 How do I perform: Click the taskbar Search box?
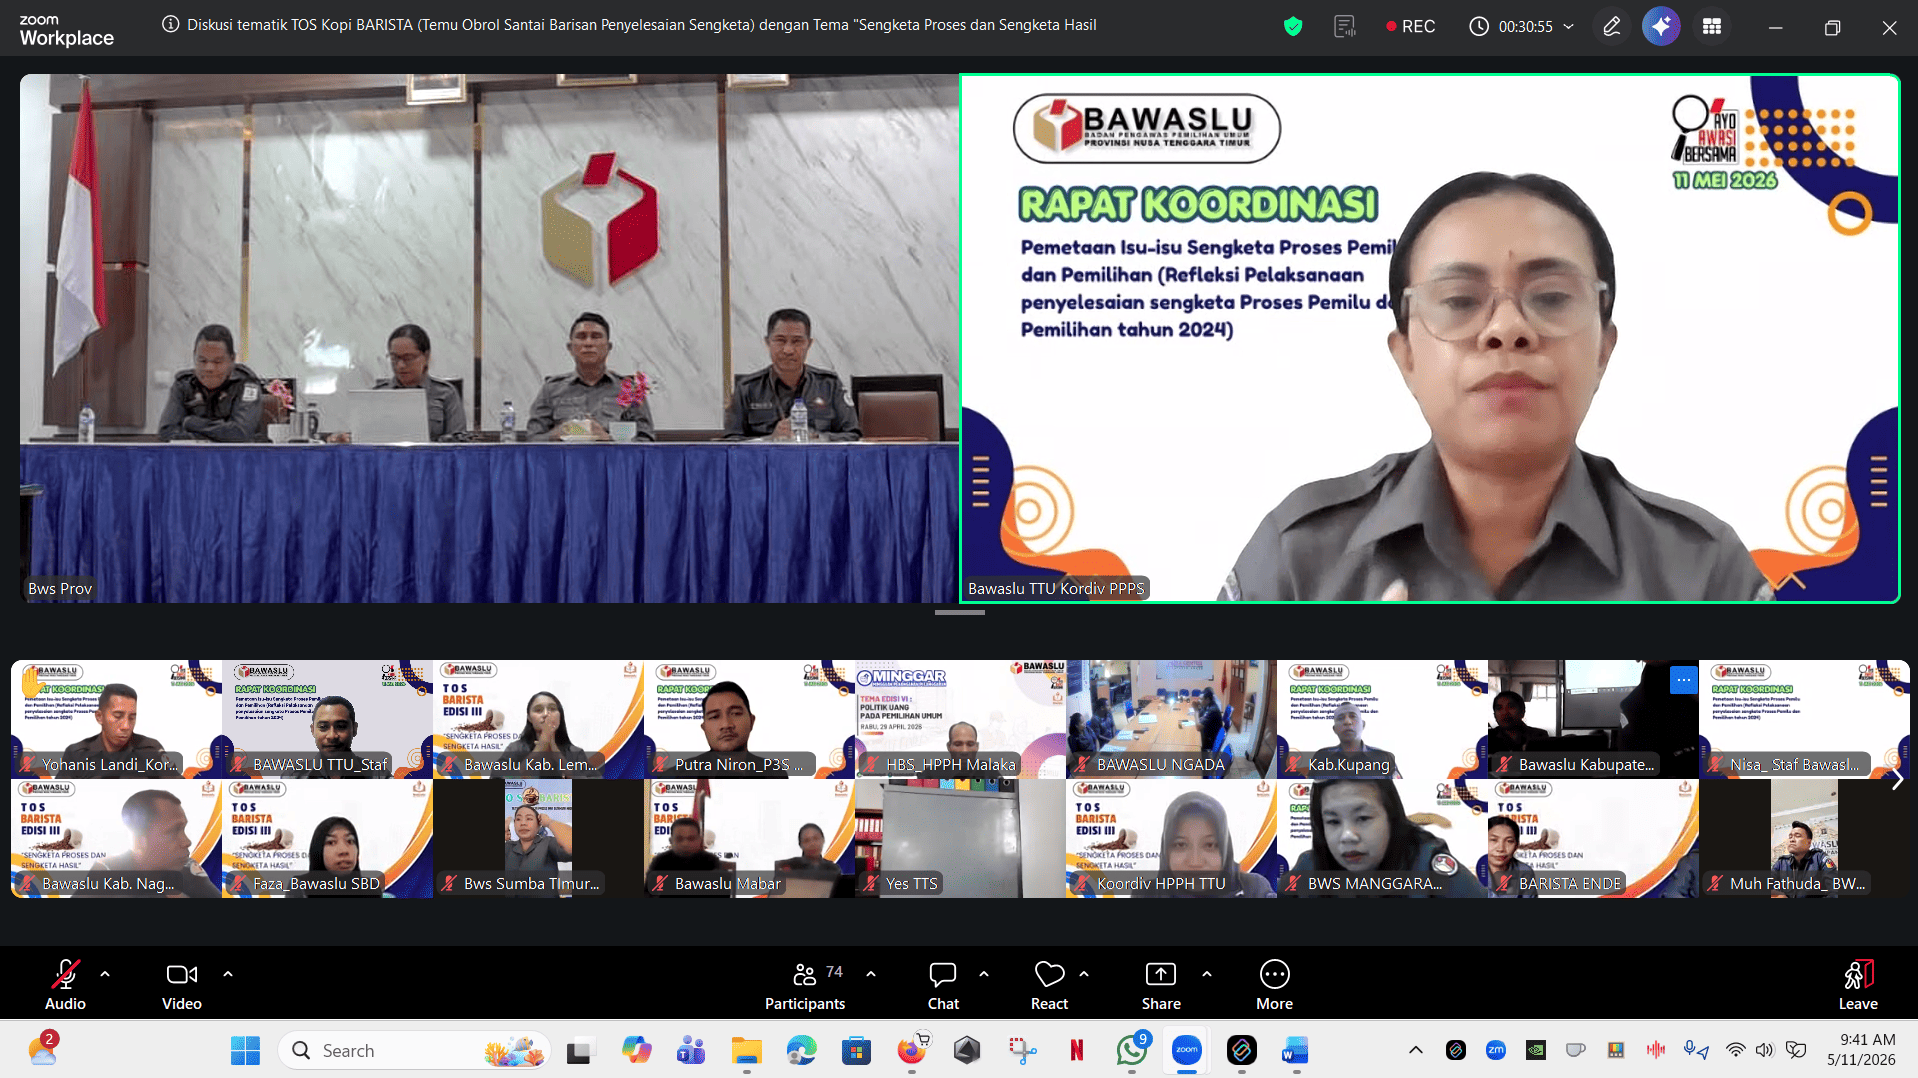[414, 1050]
